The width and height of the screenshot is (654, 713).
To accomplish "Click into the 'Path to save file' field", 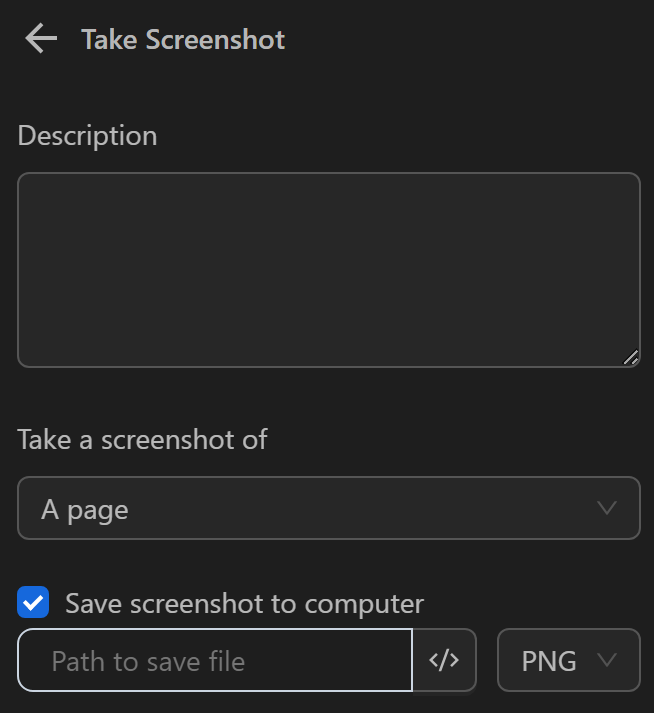I will (x=215, y=660).
